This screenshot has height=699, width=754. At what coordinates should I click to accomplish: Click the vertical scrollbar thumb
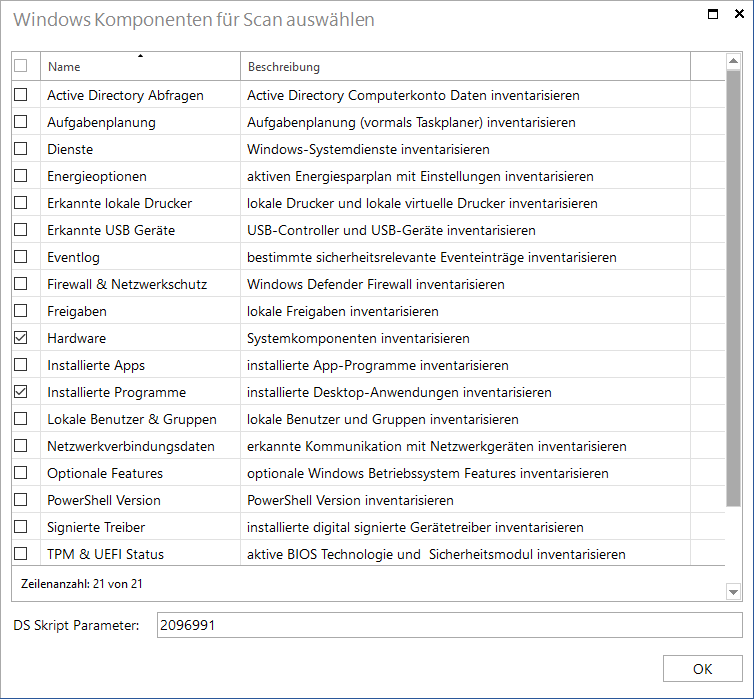click(x=733, y=288)
